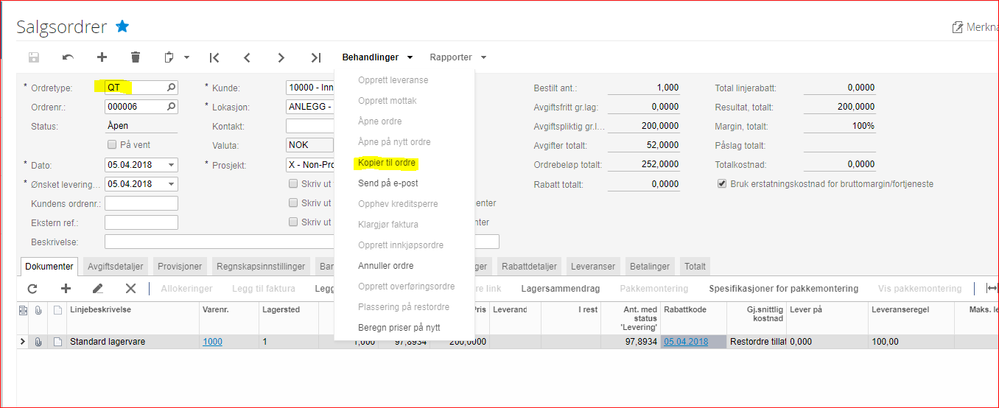This screenshot has height=408, width=999.
Task: Toggle third Skriv ut checkbox
Action: click(293, 222)
